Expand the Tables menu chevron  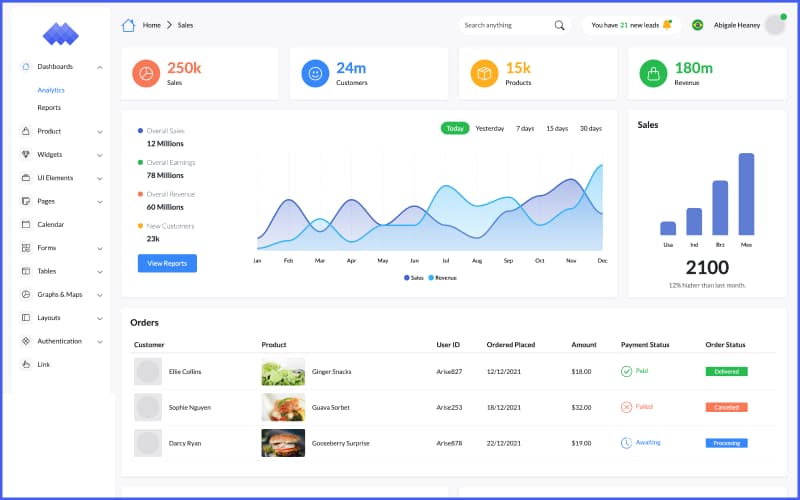(x=99, y=272)
